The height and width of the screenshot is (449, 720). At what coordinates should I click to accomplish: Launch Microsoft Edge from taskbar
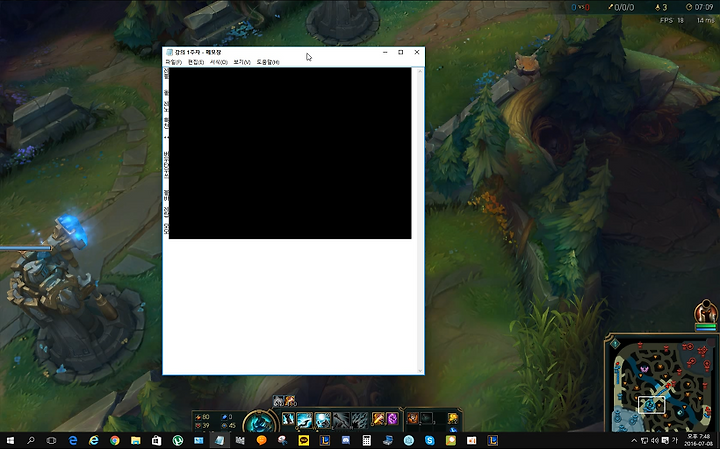coord(73,441)
